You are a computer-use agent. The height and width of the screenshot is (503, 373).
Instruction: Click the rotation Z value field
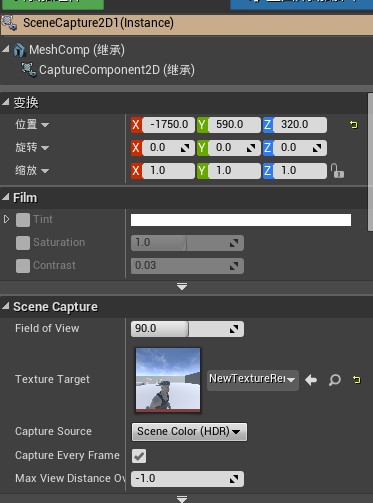pos(300,148)
